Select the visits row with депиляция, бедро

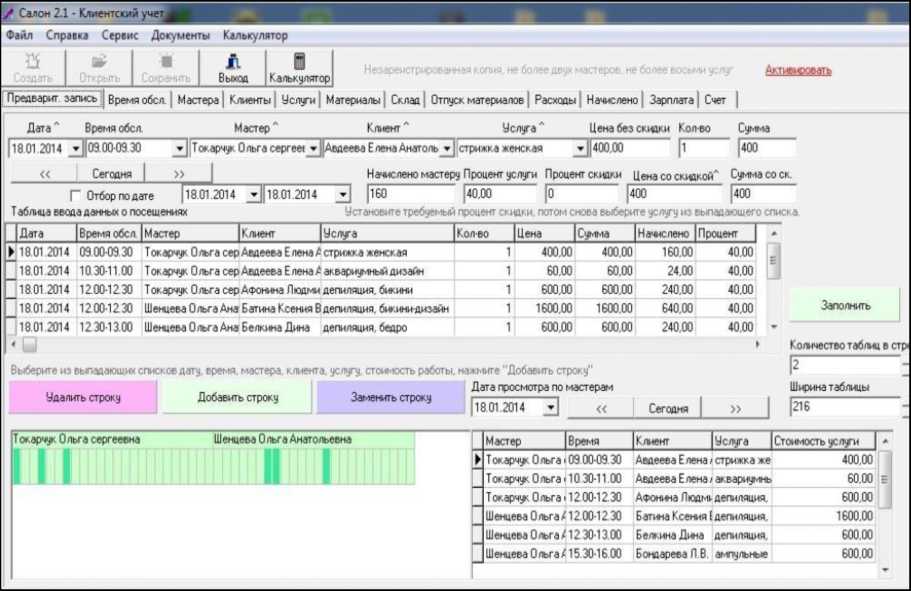pyautogui.click(x=381, y=327)
